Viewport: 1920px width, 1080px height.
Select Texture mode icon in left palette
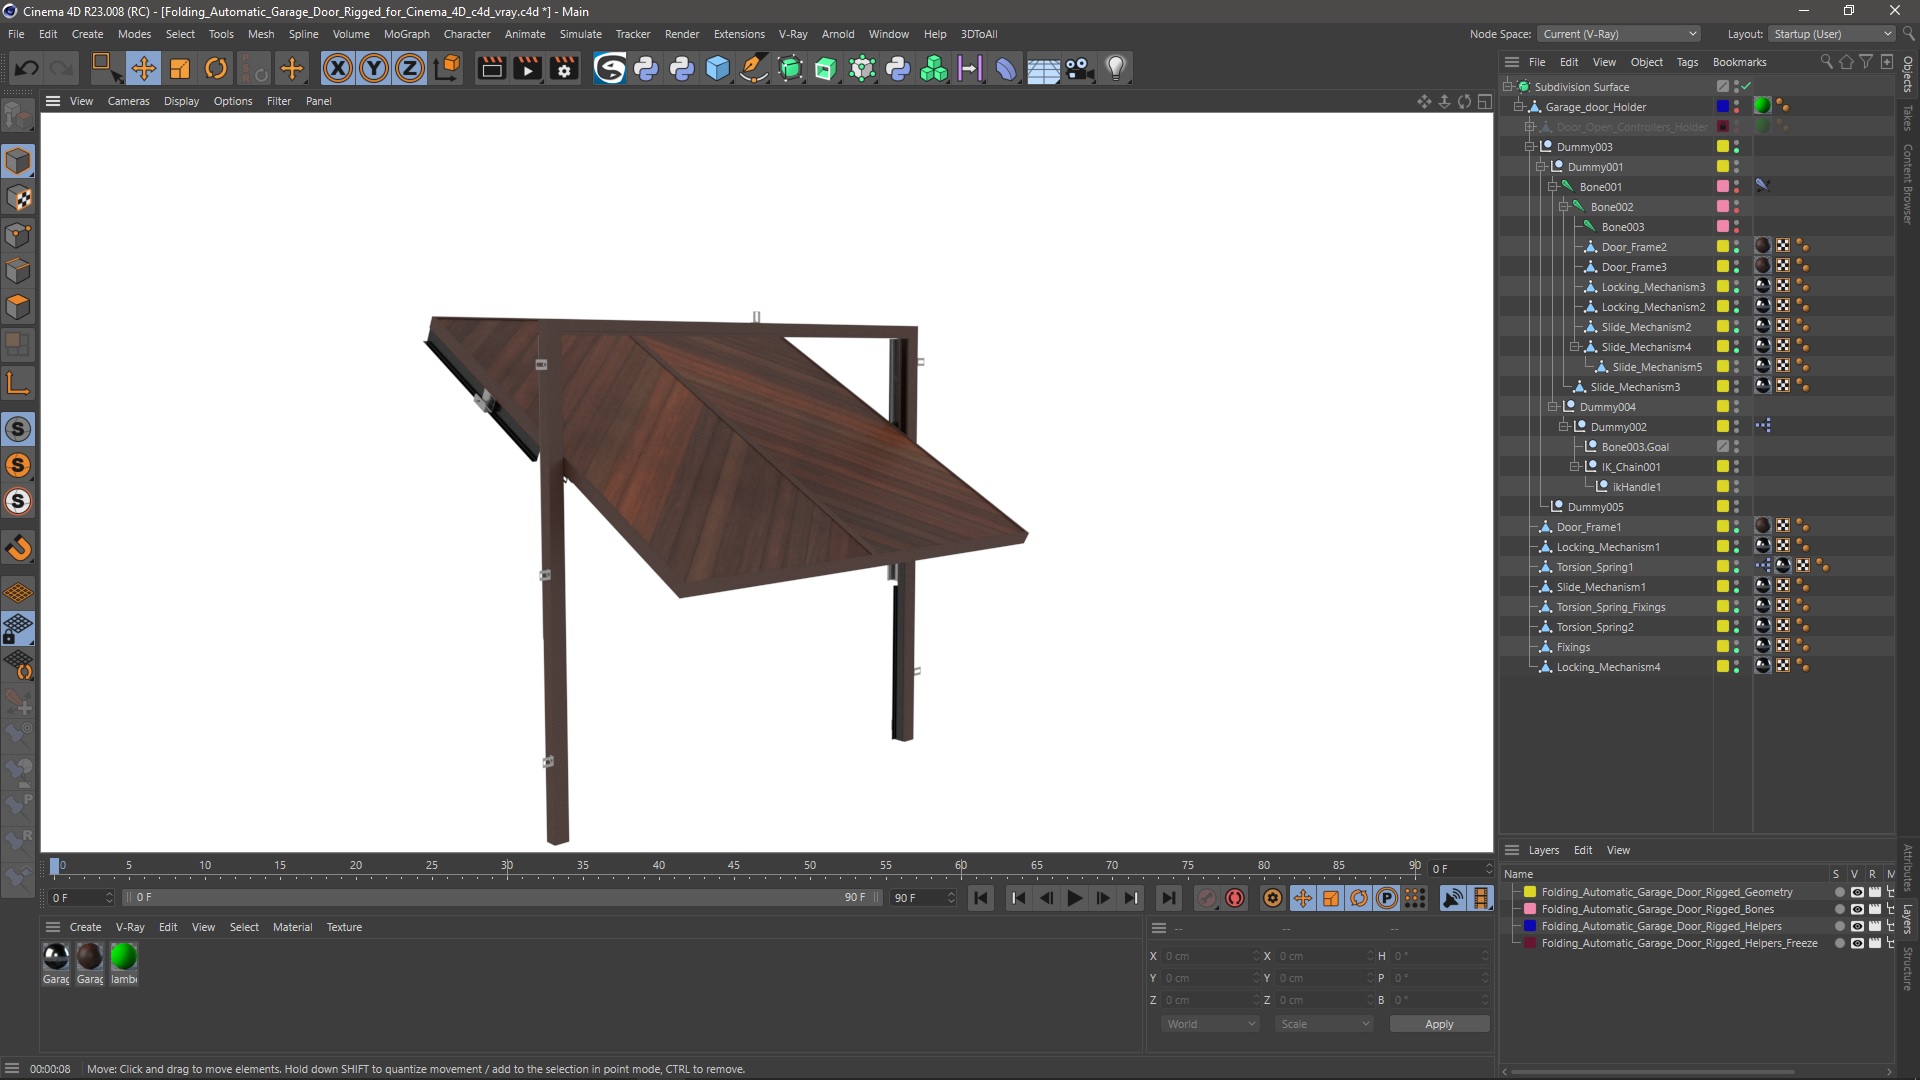pos(18,198)
